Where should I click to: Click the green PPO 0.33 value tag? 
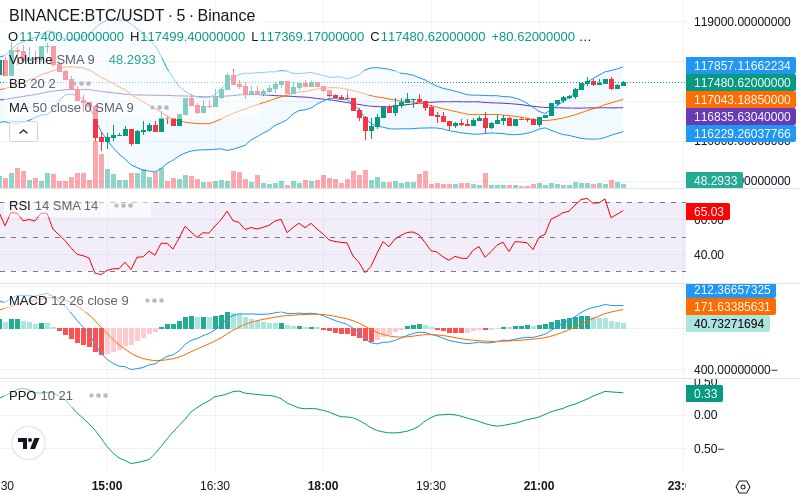point(705,394)
